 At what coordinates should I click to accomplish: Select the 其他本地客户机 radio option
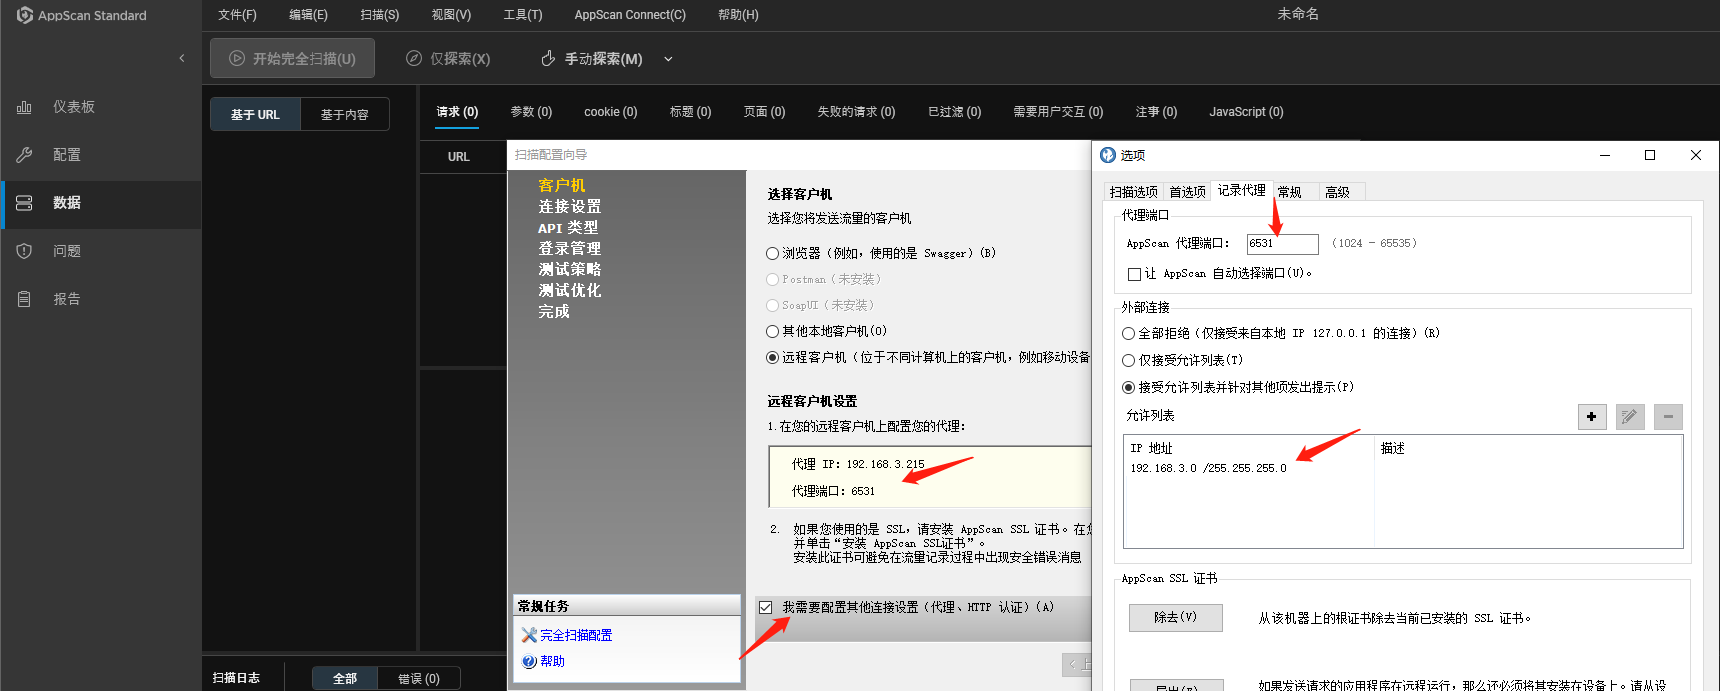772,332
